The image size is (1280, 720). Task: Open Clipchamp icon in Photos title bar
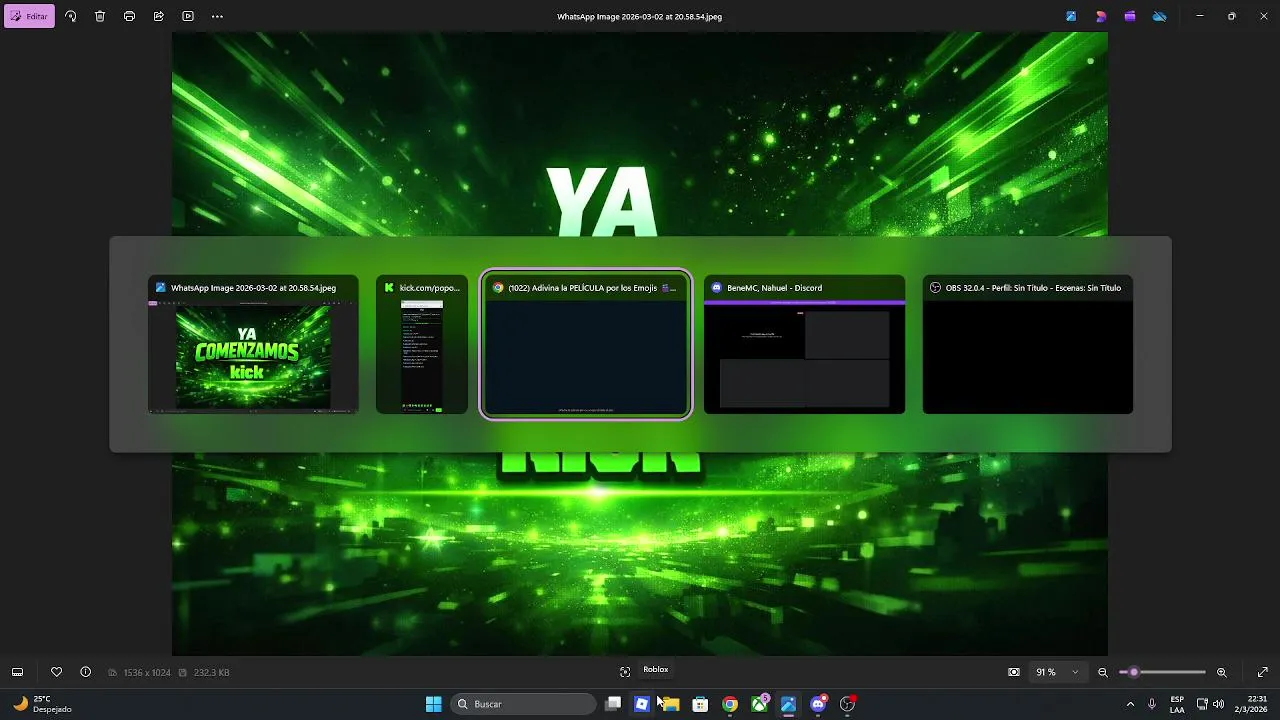(1130, 16)
